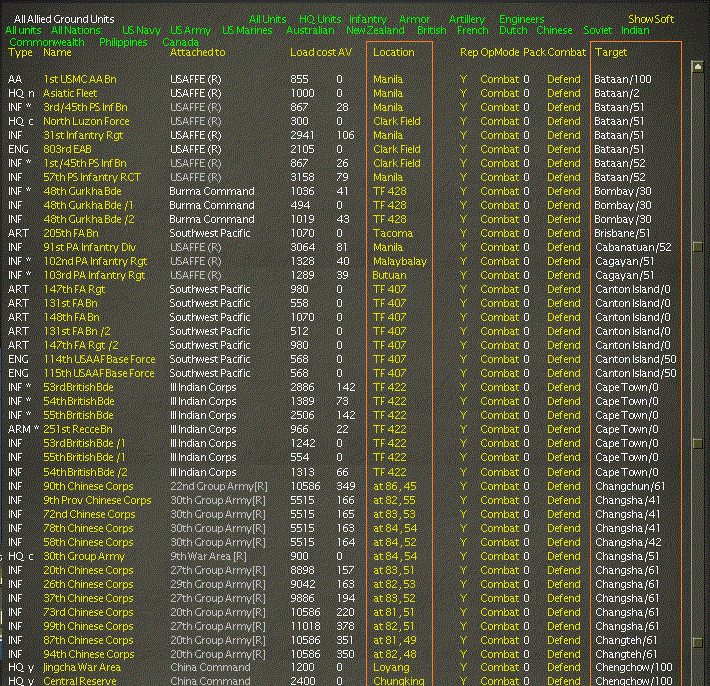The image size is (710, 686).
Task: Filter to Chinese units
Action: (554, 30)
